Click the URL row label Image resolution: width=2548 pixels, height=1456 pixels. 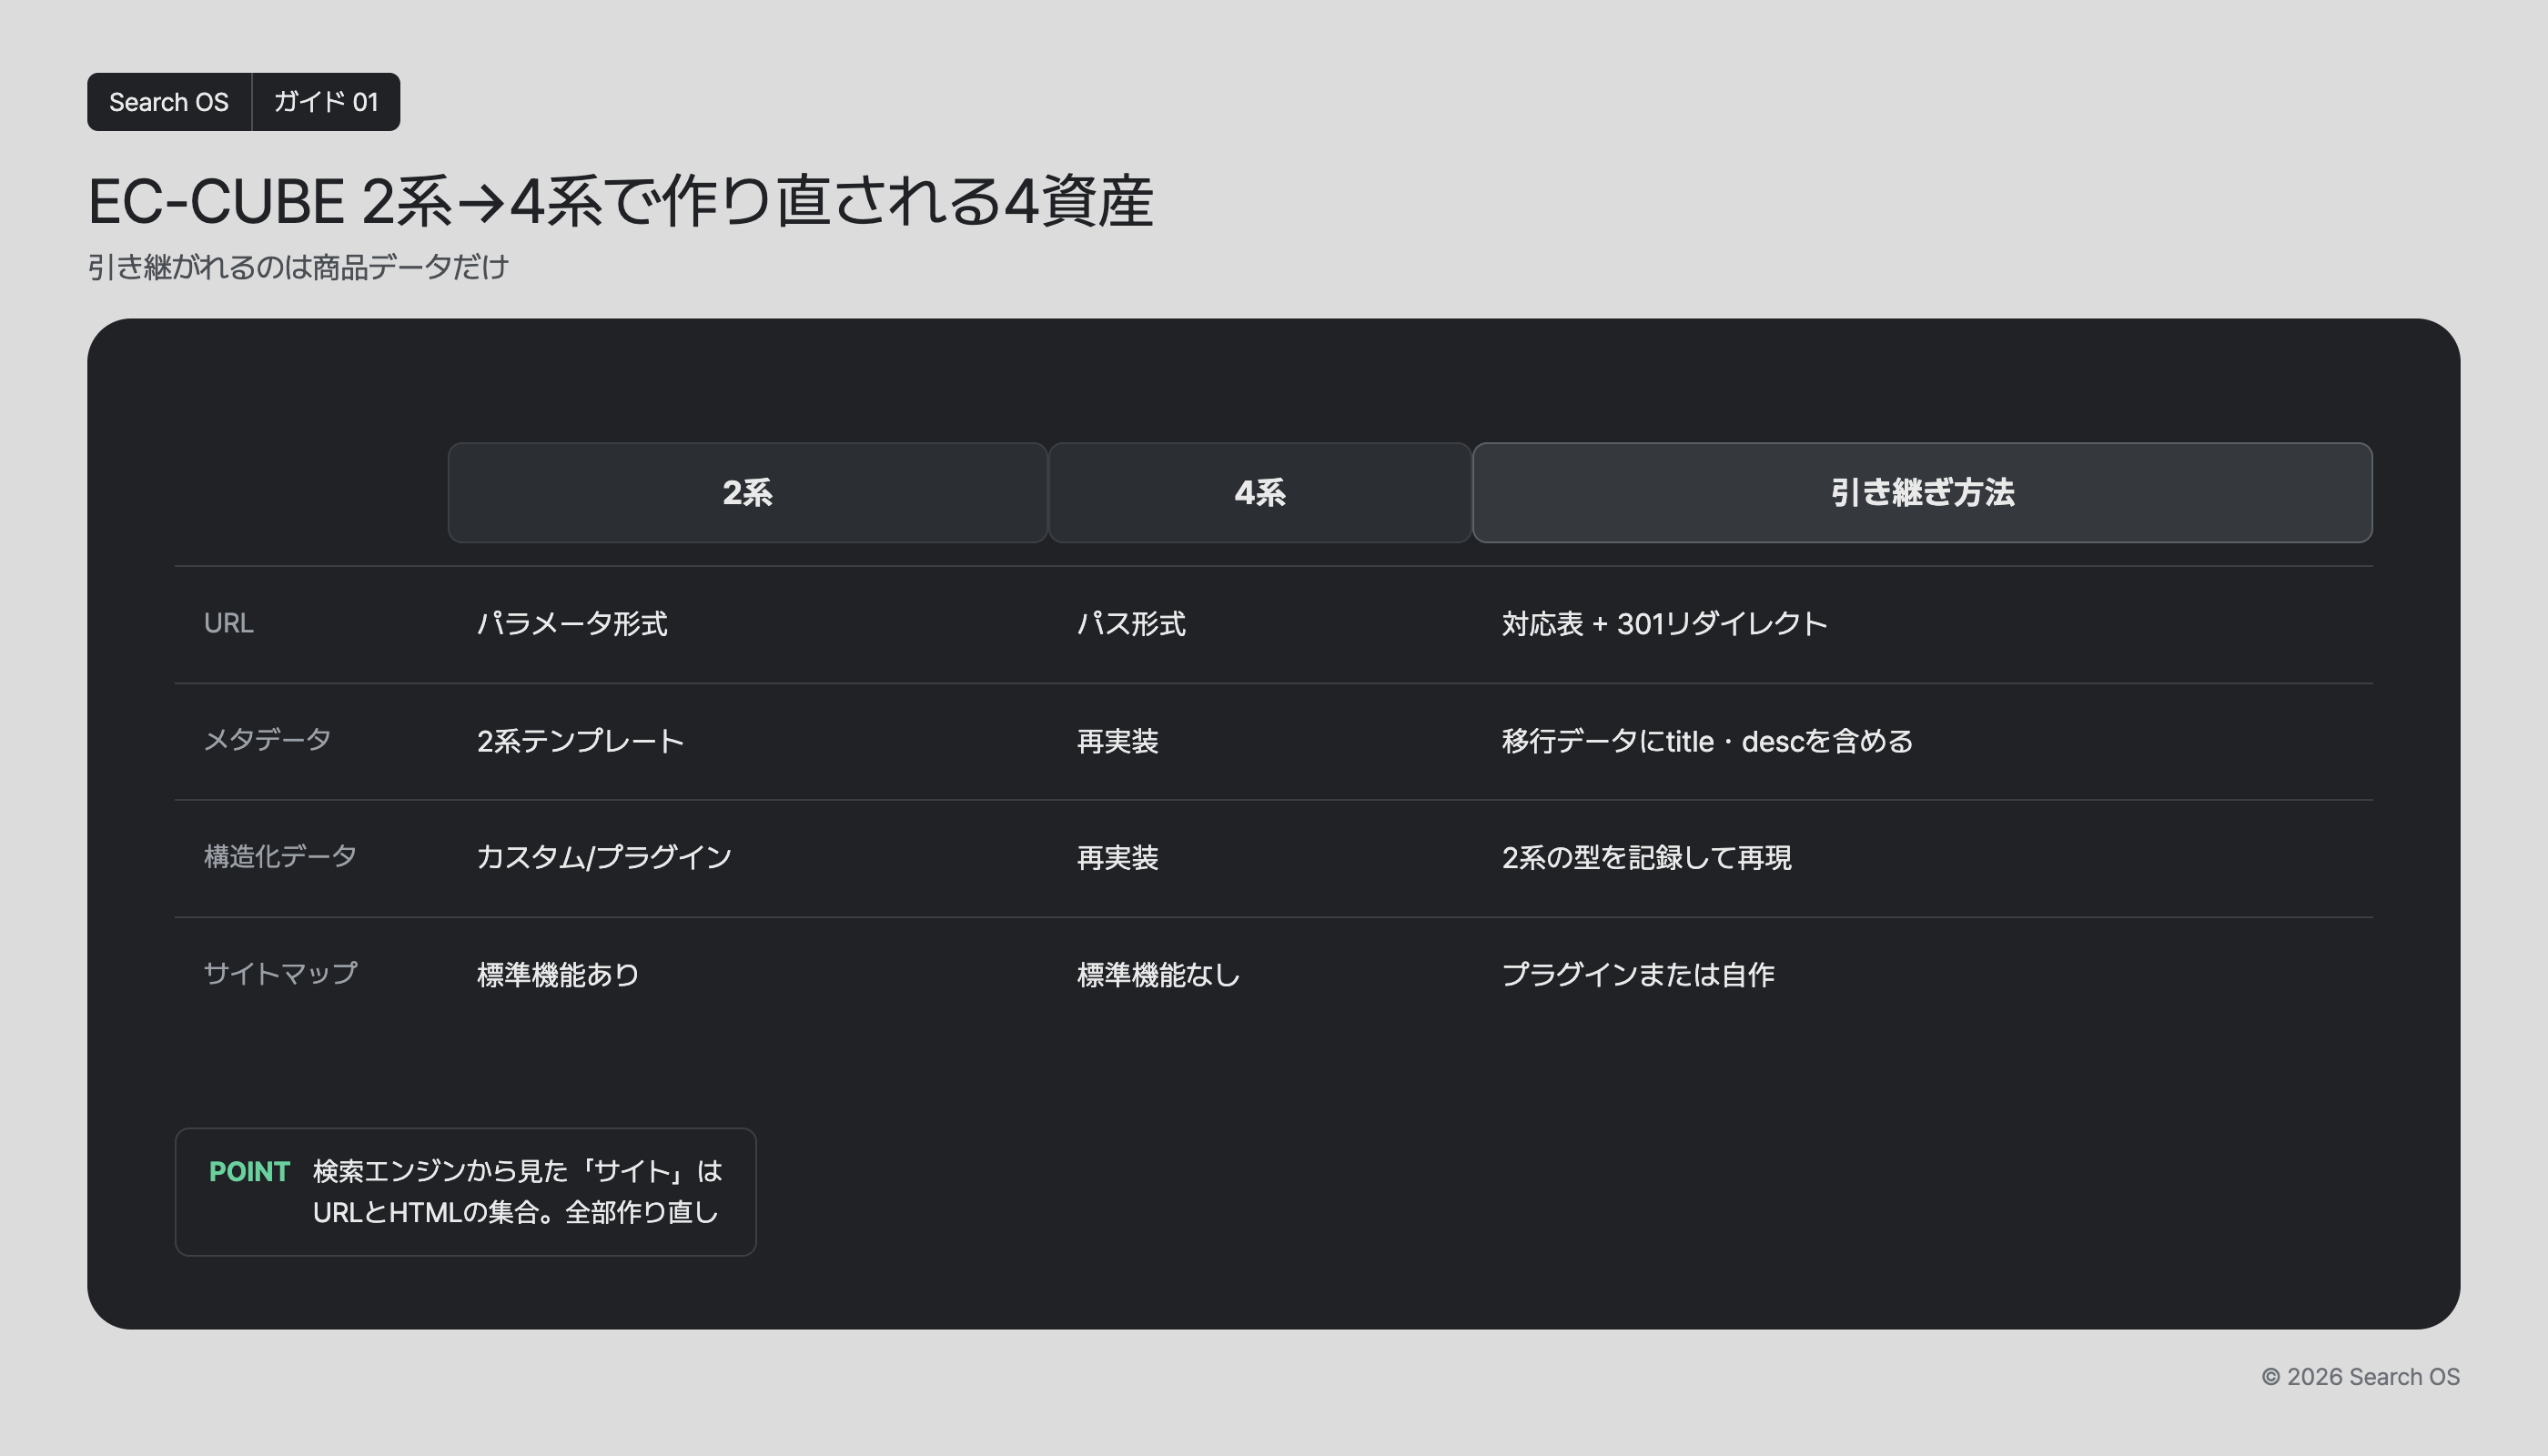click(229, 624)
